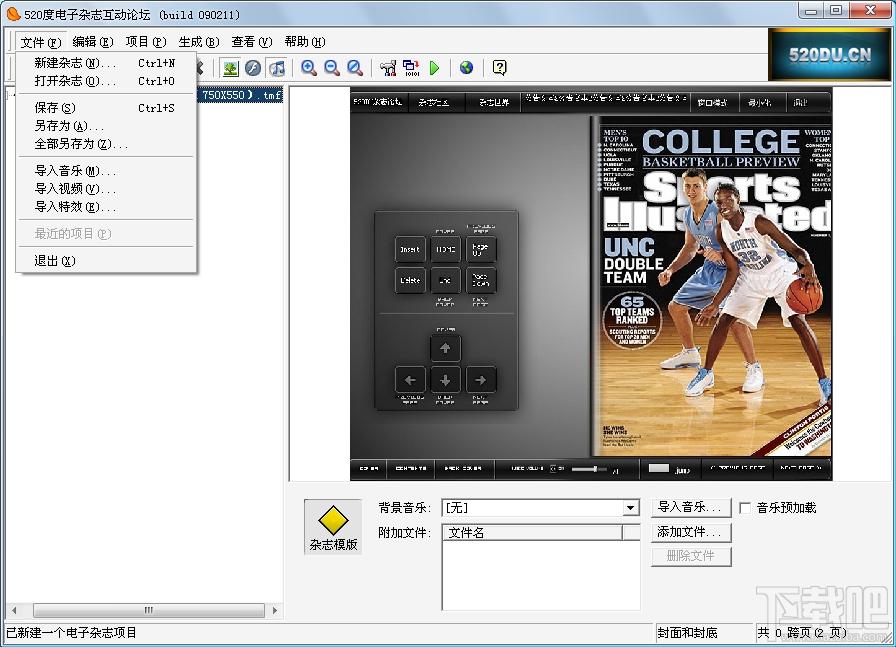Click the globe website toolbar icon

click(x=466, y=68)
